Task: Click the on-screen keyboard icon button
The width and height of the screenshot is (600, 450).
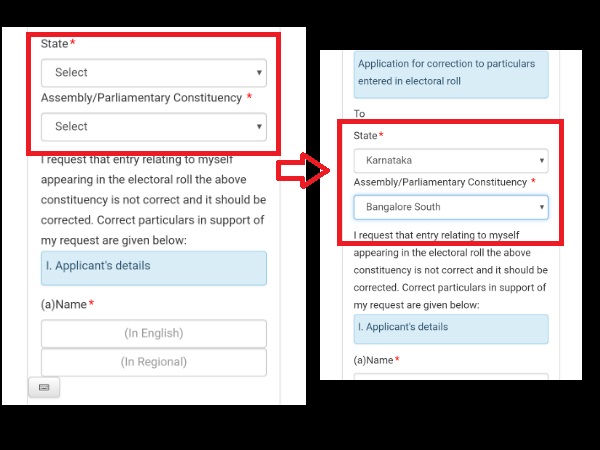Action: point(45,387)
